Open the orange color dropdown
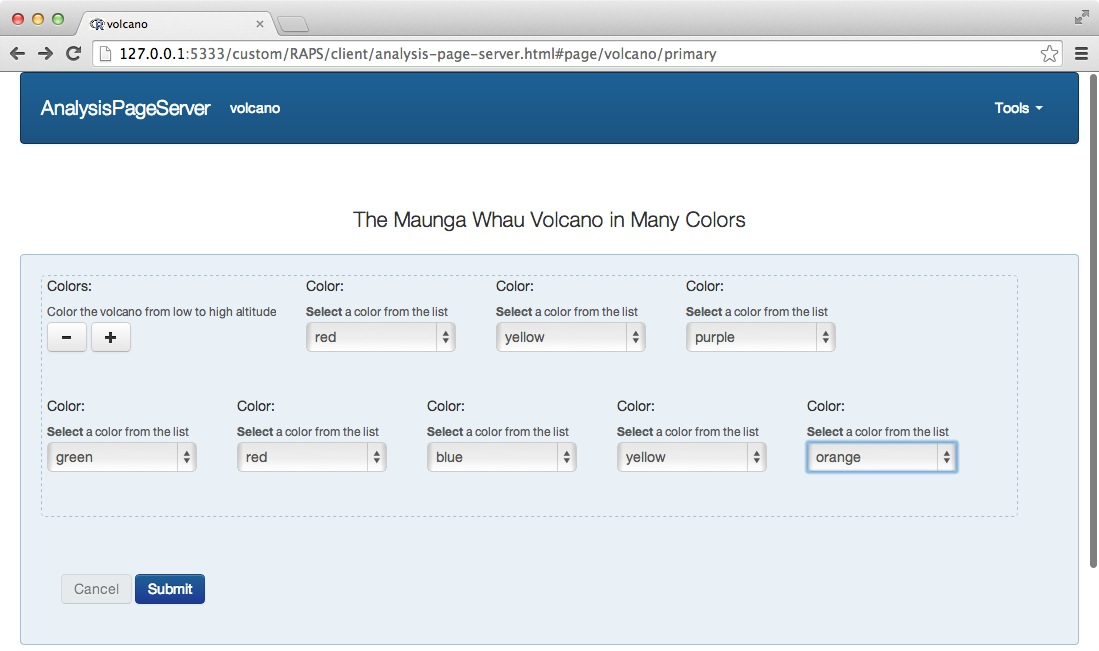 coord(882,458)
